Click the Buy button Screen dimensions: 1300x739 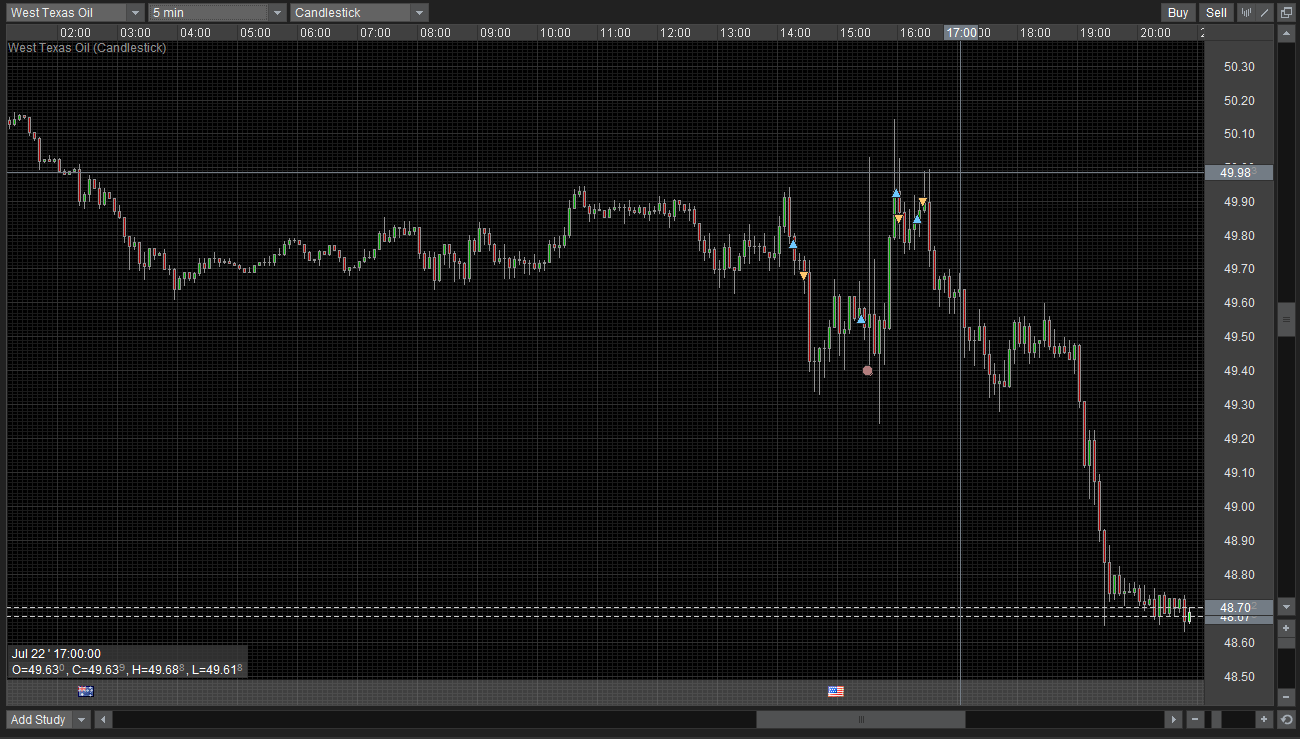[1178, 13]
